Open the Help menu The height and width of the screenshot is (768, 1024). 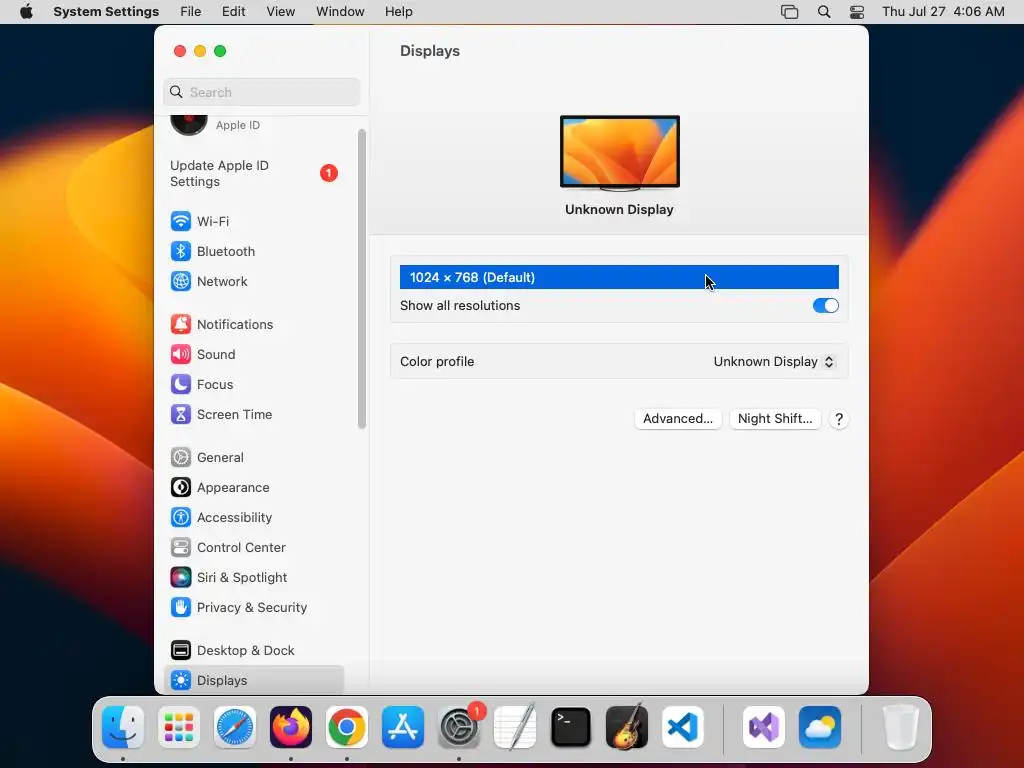coord(398,12)
